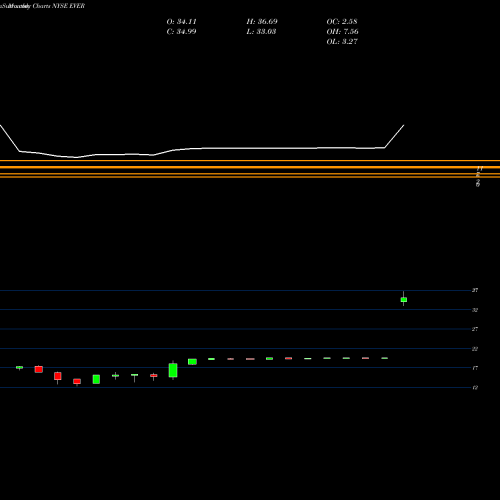
Task: Click the 27 price axis label
Action: tap(475, 329)
